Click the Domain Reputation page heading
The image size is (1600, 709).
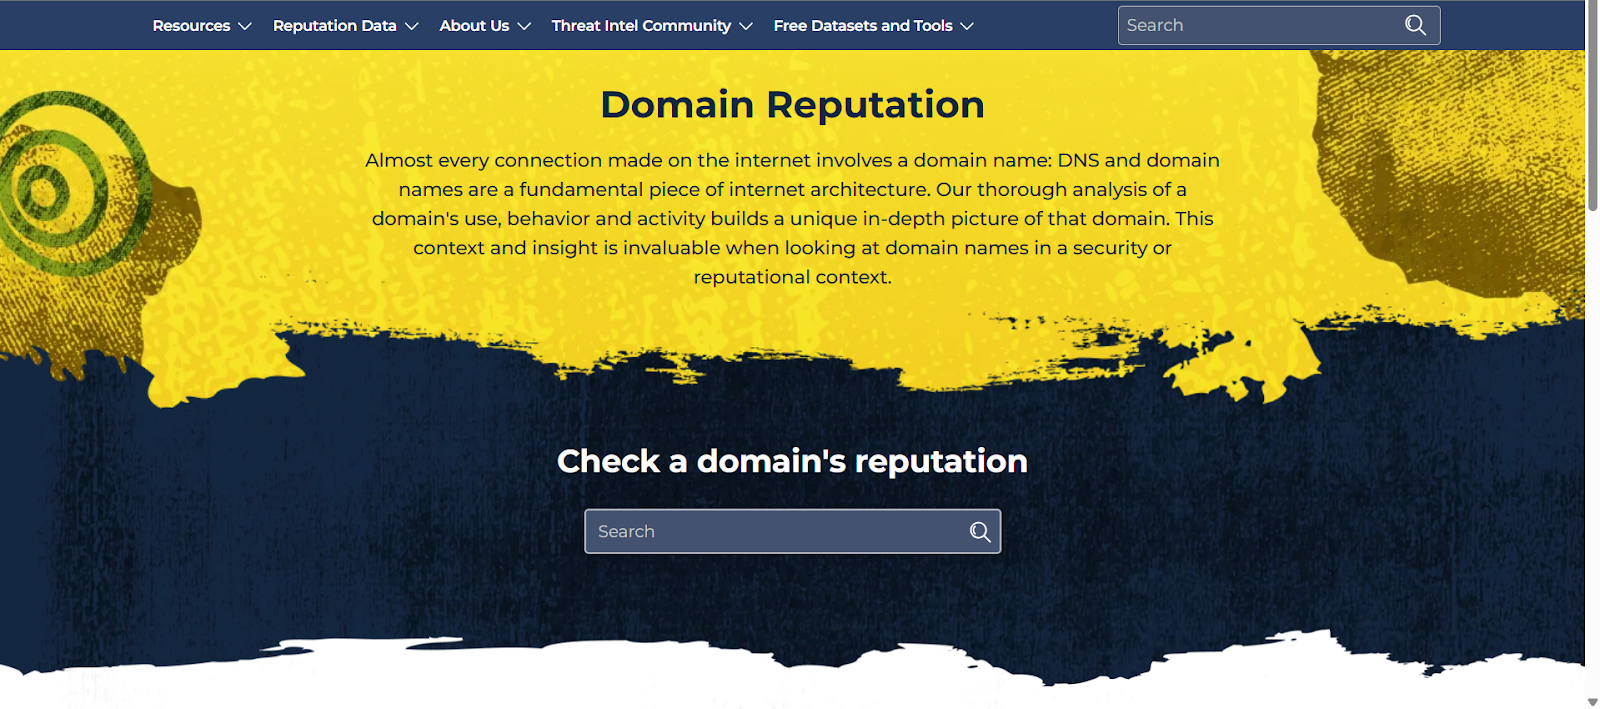792,105
